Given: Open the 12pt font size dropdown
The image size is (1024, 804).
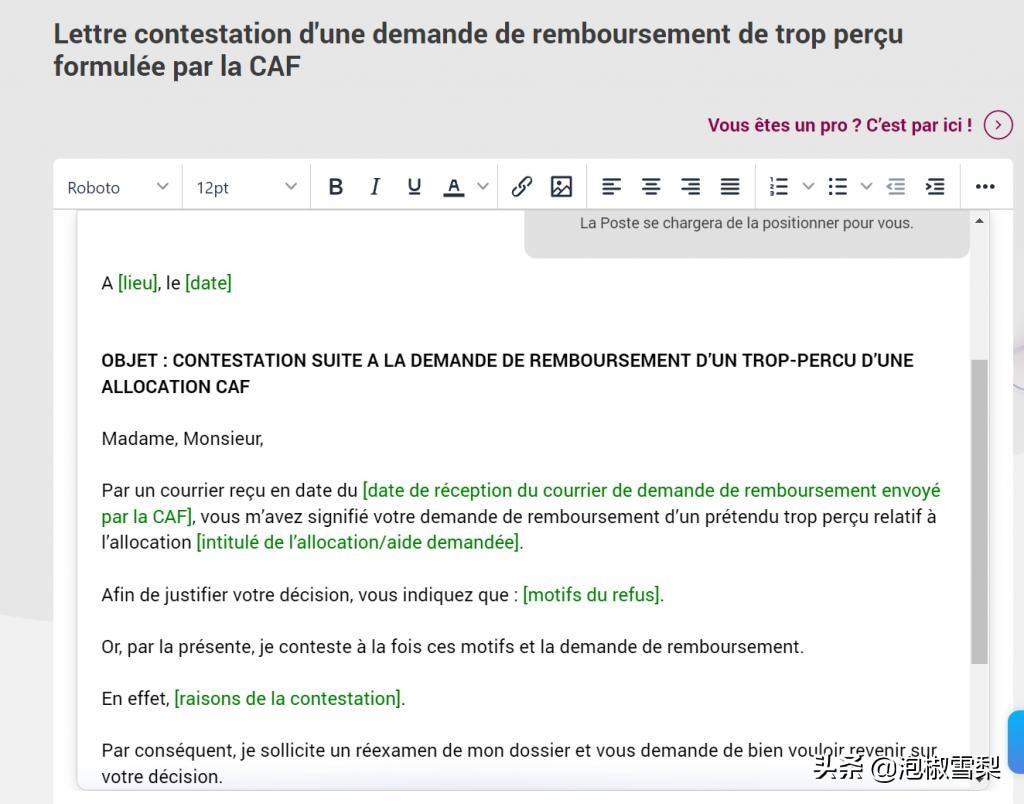Looking at the screenshot, I should pyautogui.click(x=247, y=187).
